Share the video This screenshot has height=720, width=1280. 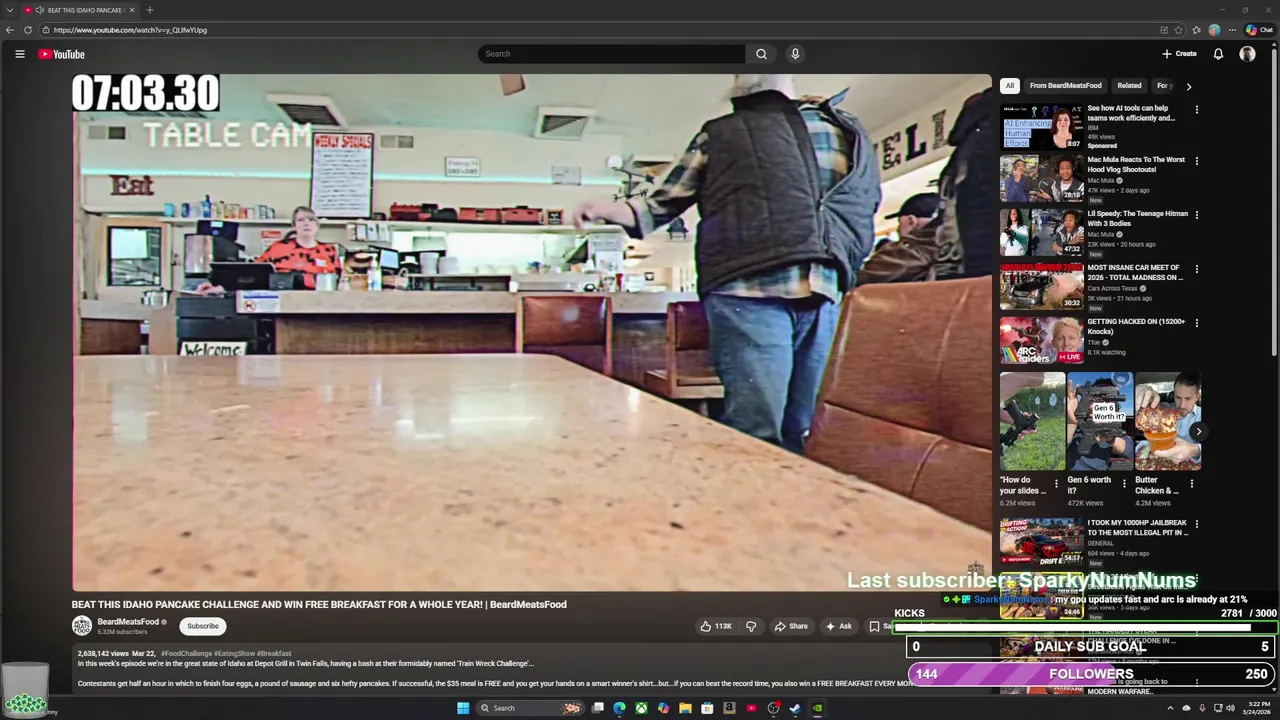pyautogui.click(x=790, y=626)
